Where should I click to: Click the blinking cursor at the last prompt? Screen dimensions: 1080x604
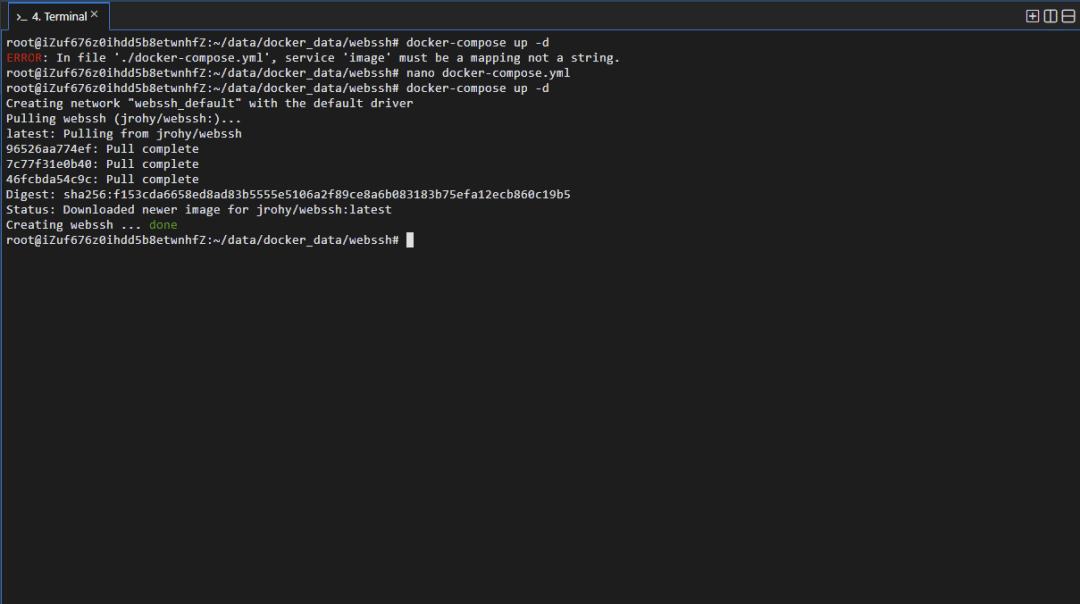410,240
